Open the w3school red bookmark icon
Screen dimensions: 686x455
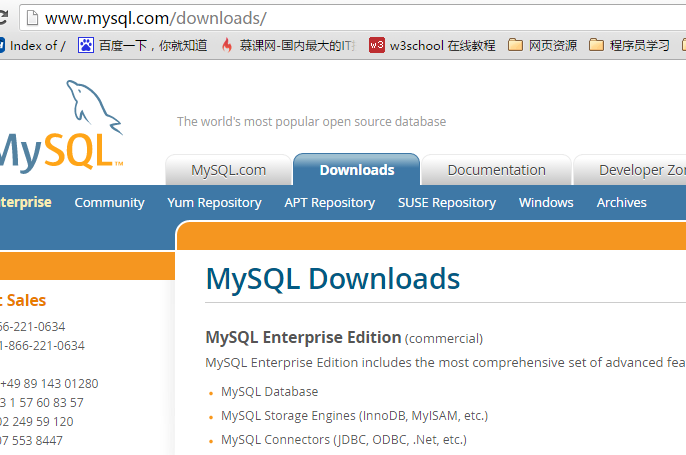[x=377, y=45]
